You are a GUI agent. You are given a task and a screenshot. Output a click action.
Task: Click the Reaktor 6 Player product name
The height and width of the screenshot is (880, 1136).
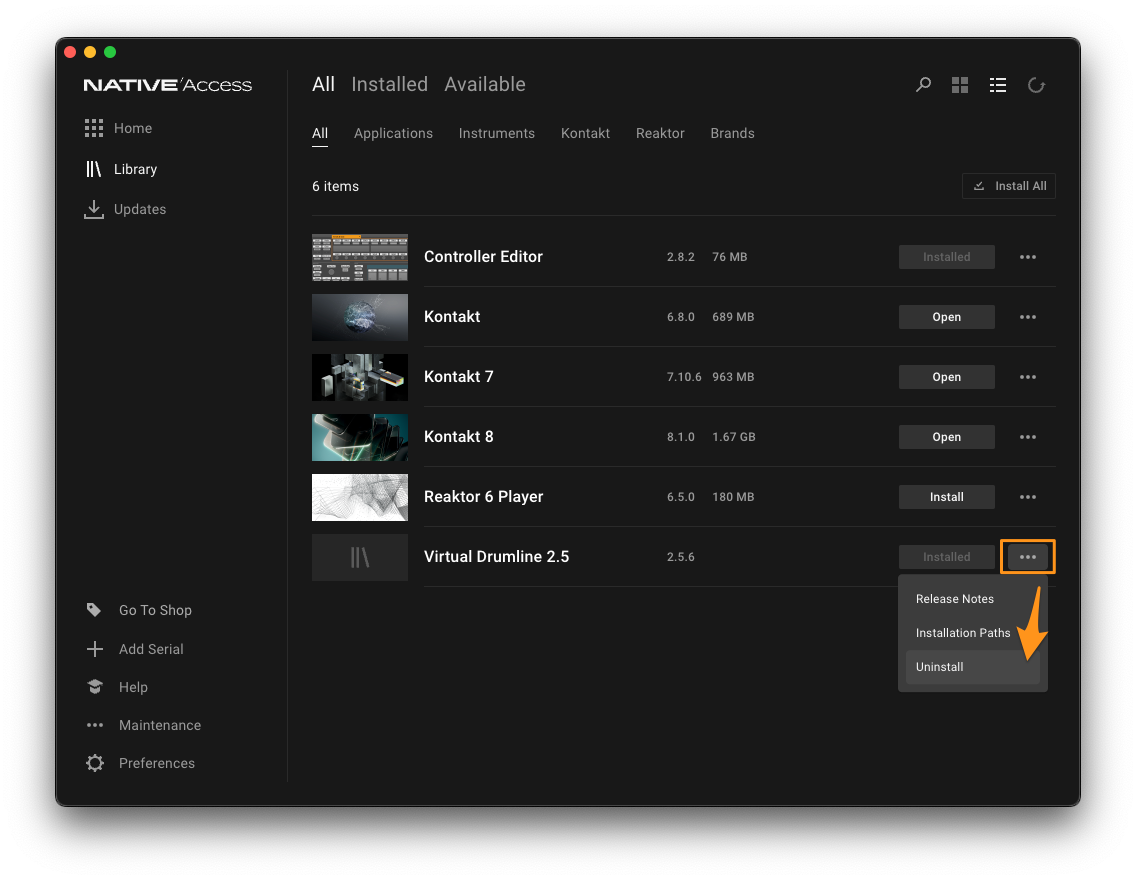click(x=483, y=497)
